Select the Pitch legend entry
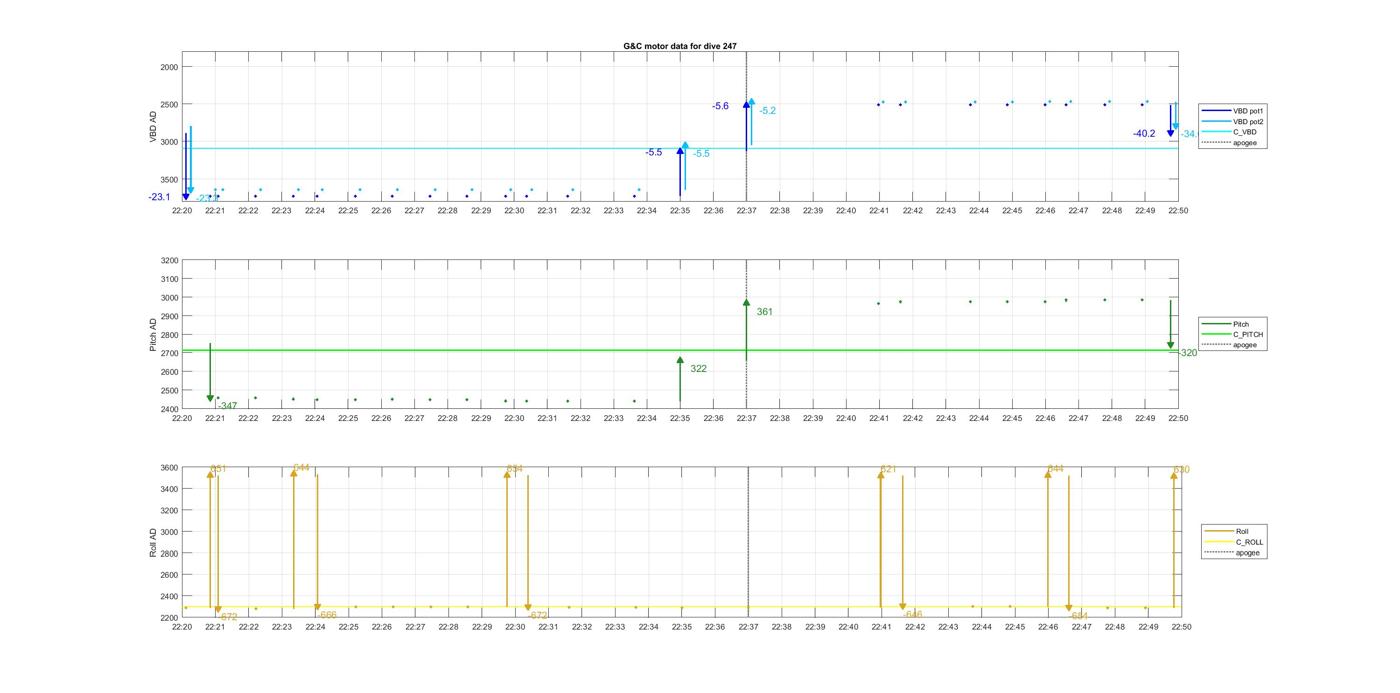Viewport: 1400px width, 693px height. pyautogui.click(x=1226, y=324)
